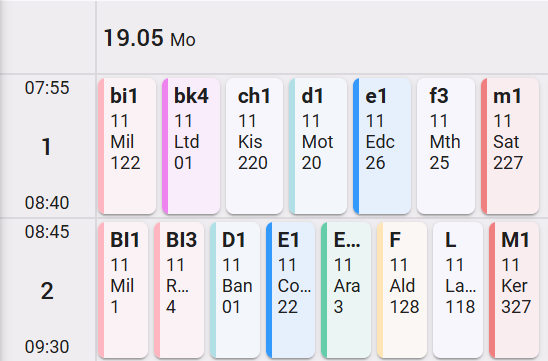Screen dimensions: 548x361
Task: Open the F lesson in room 128
Action: (x=402, y=290)
